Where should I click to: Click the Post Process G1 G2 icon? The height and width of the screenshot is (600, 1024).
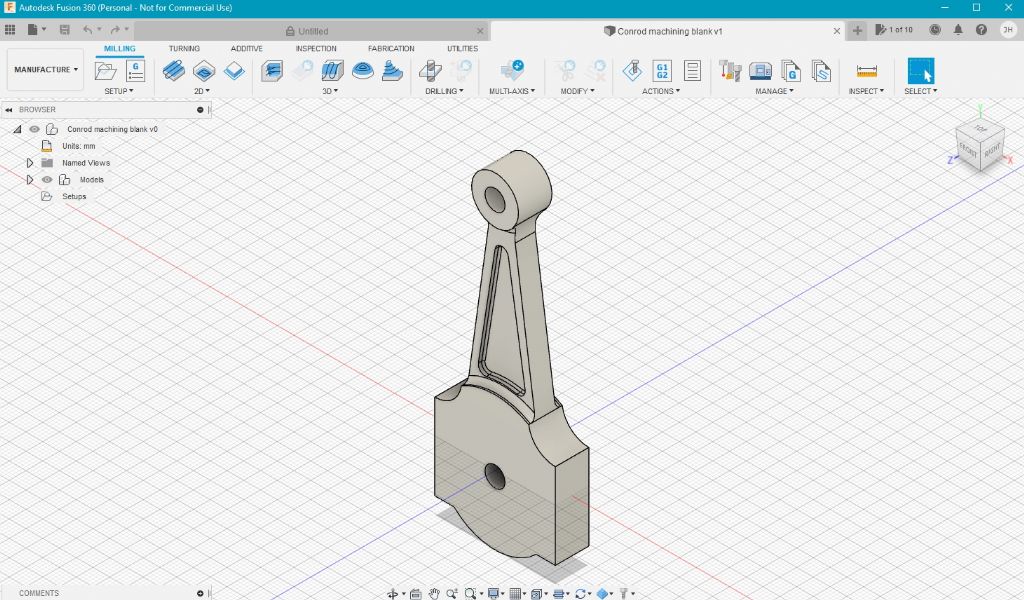(x=662, y=71)
